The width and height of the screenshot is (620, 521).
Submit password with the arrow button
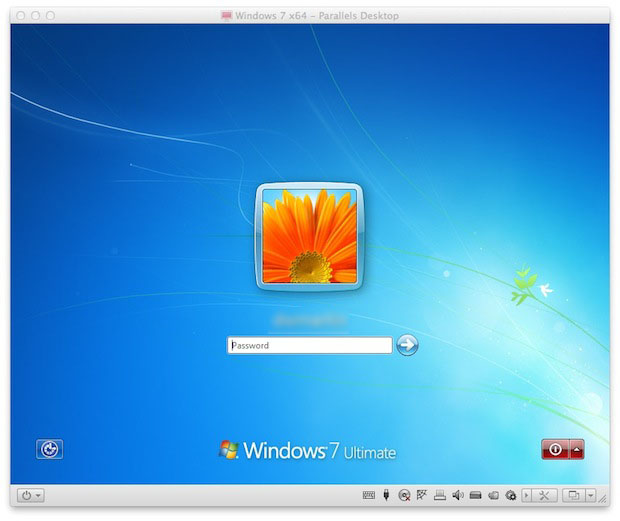click(407, 345)
